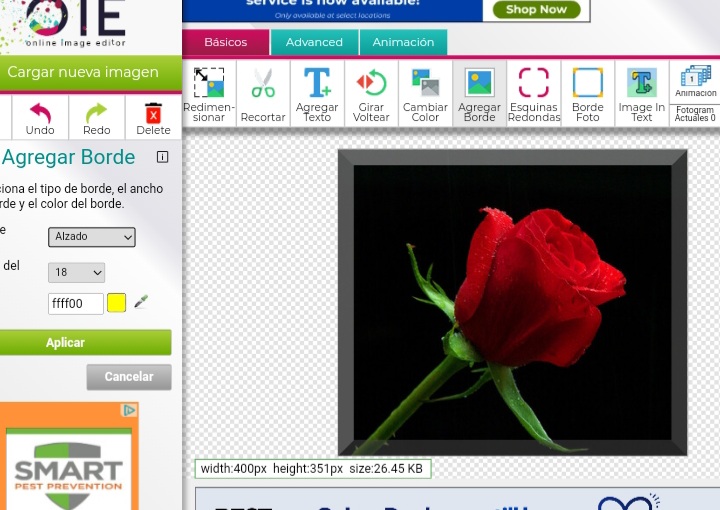Screen dimensions: 720x510
Task: Open the Image In Text tool
Action: pos(641,93)
